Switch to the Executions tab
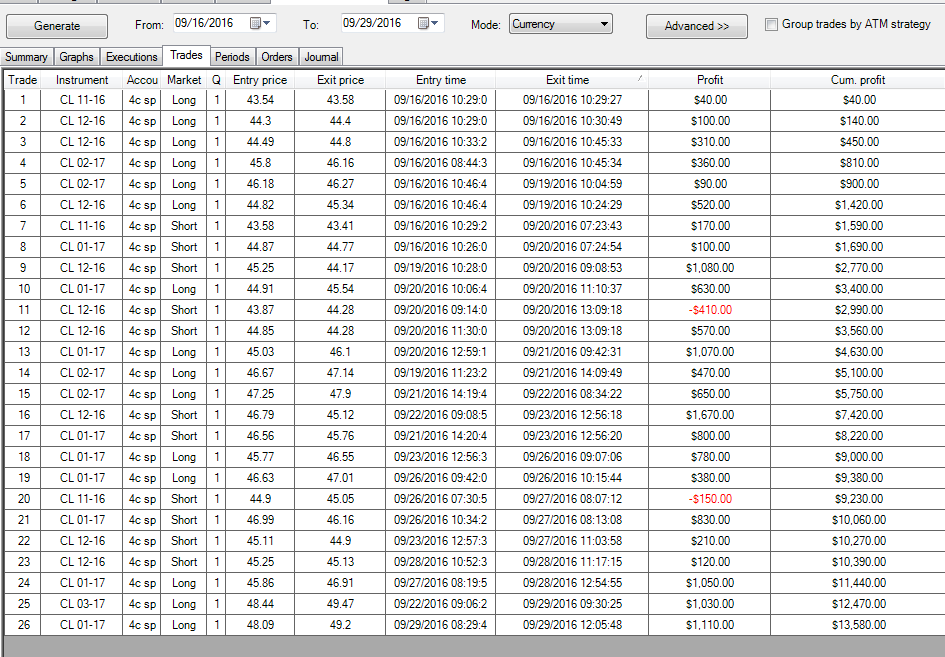This screenshot has height=657, width=945. click(x=131, y=57)
